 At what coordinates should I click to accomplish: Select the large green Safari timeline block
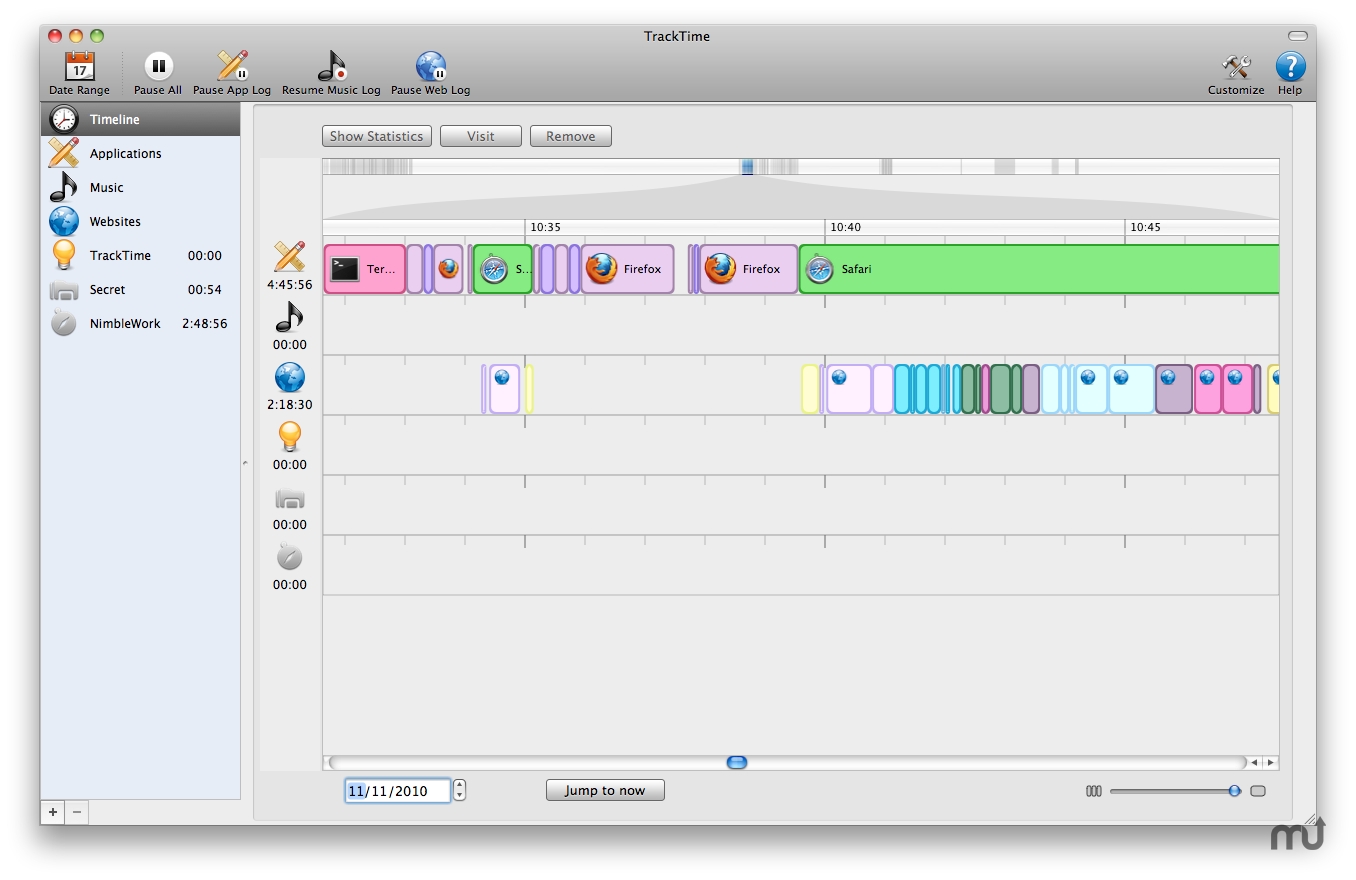click(1040, 269)
